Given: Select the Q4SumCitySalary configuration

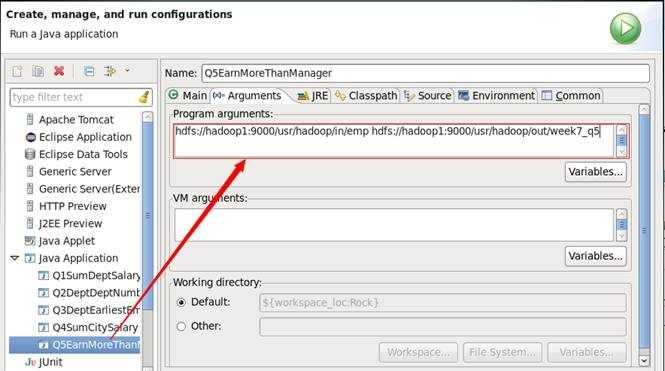Looking at the screenshot, I should coord(95,328).
